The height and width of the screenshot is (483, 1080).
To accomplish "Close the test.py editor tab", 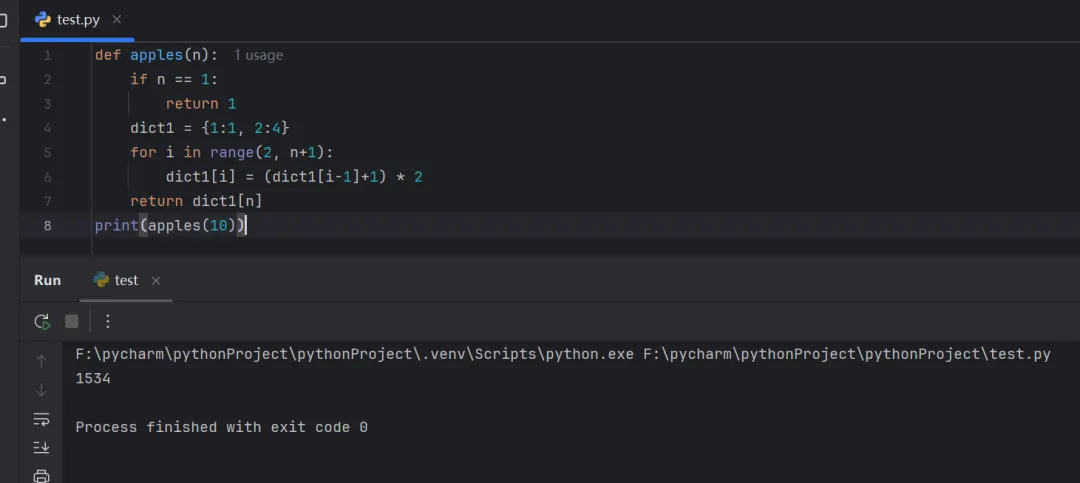I will [117, 19].
